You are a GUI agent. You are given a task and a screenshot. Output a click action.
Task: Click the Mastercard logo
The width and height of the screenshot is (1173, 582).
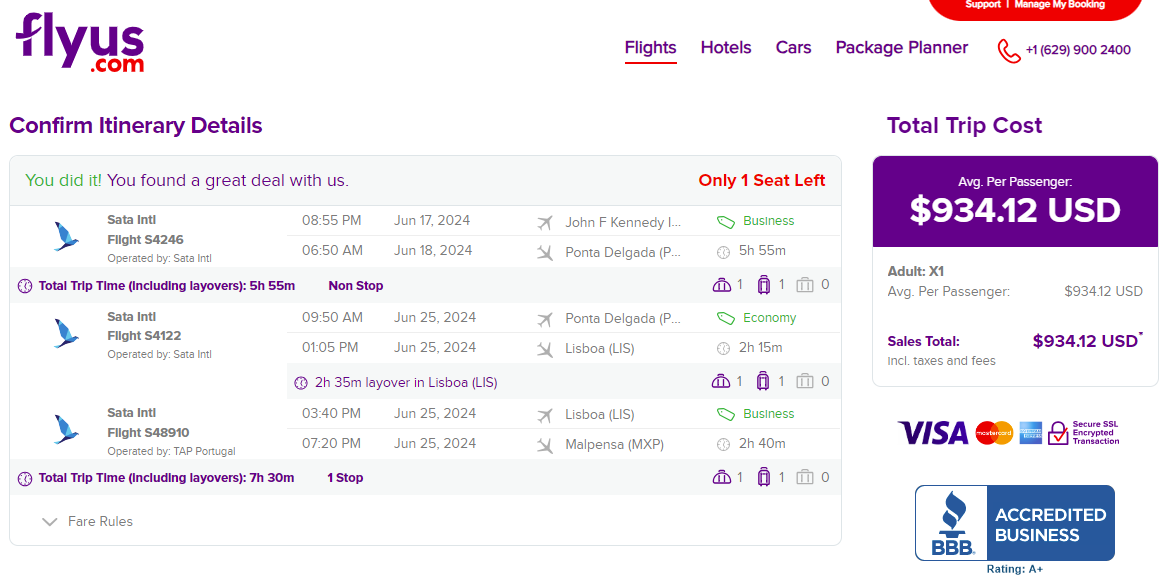click(994, 432)
